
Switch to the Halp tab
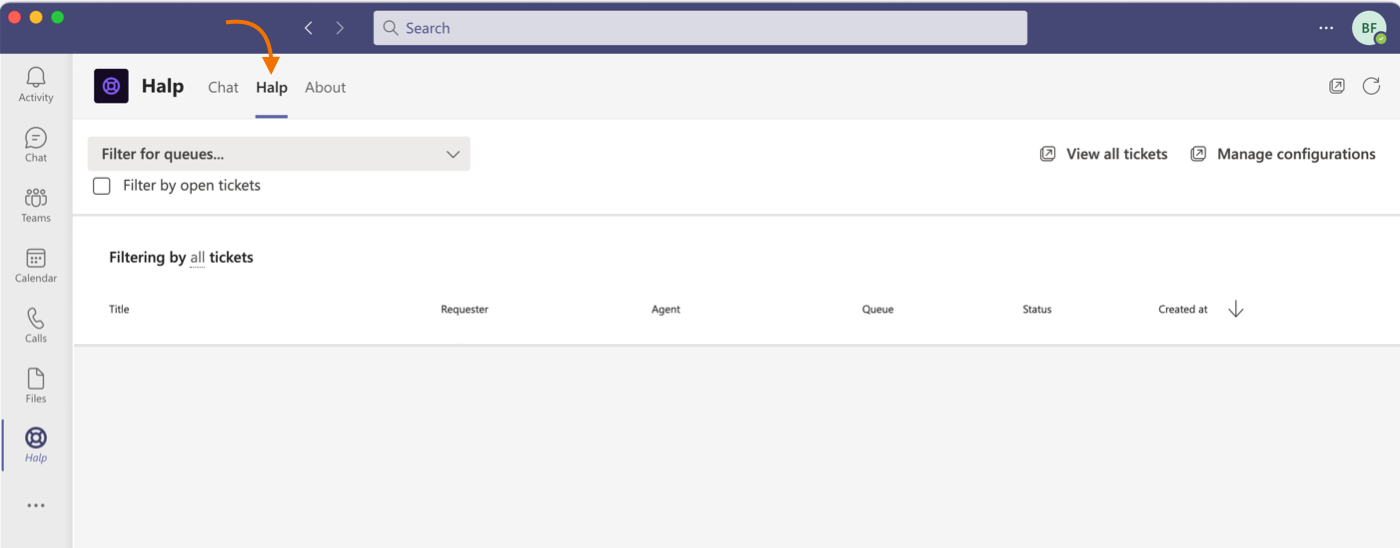tap(271, 87)
